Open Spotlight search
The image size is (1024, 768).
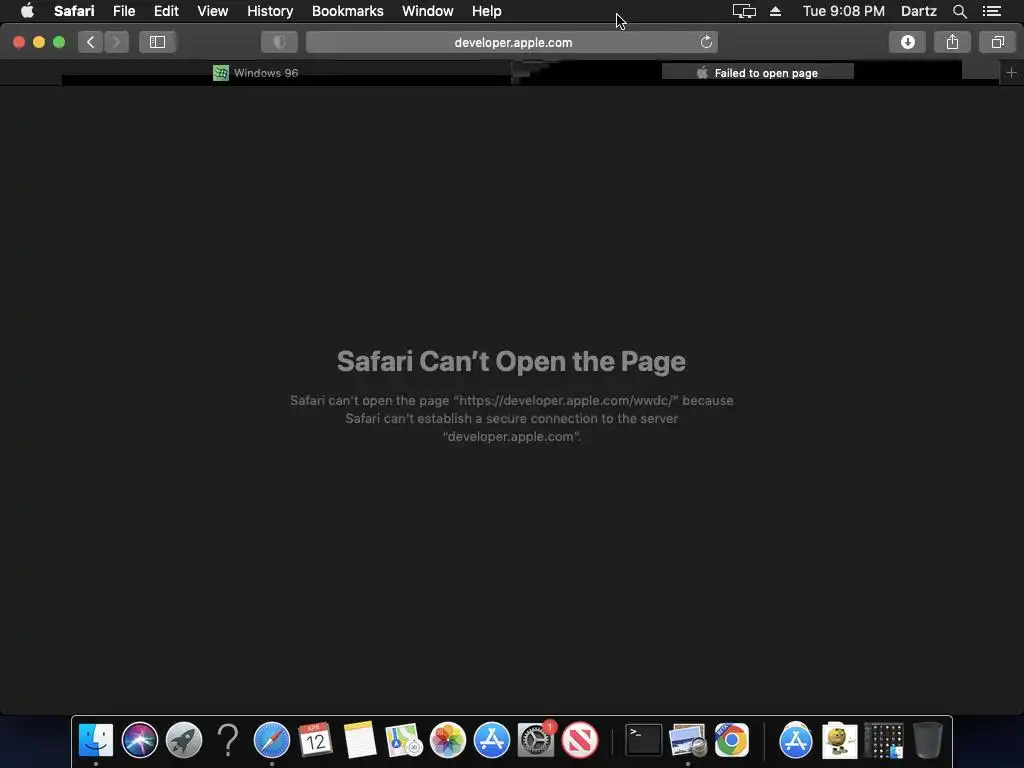click(x=959, y=11)
